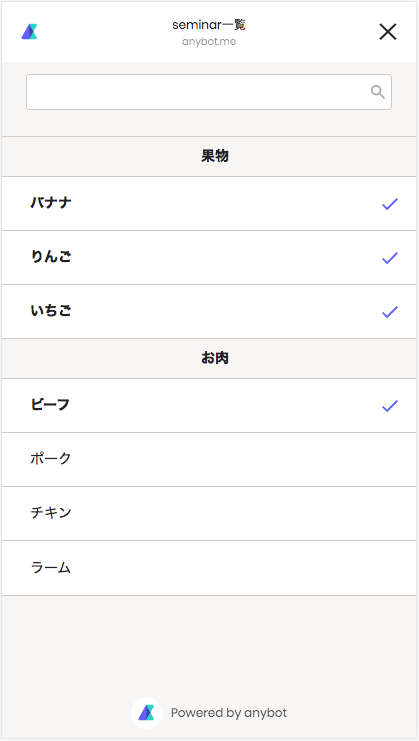Click the seminar一覧 title
Viewport: 419px width, 741px height.
pyautogui.click(x=209, y=25)
